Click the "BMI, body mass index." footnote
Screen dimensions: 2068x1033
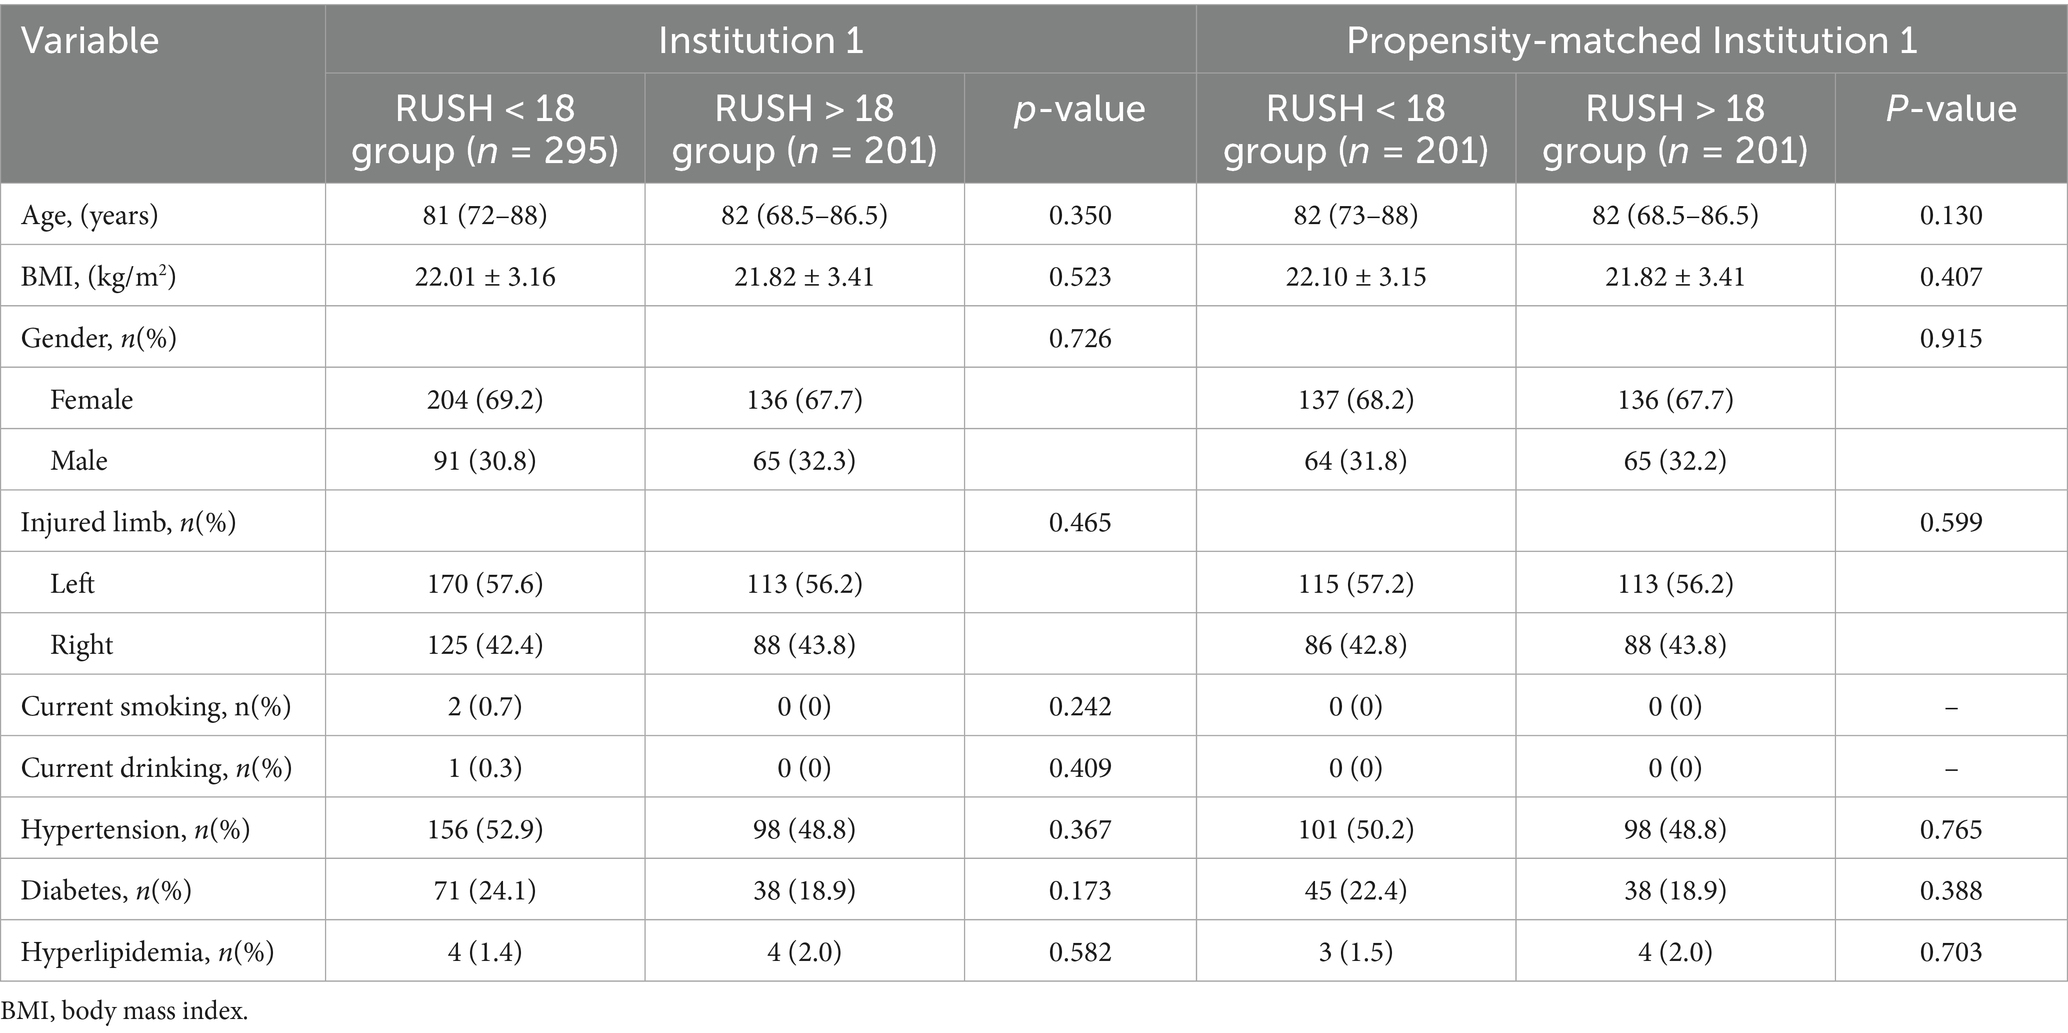[124, 1011]
